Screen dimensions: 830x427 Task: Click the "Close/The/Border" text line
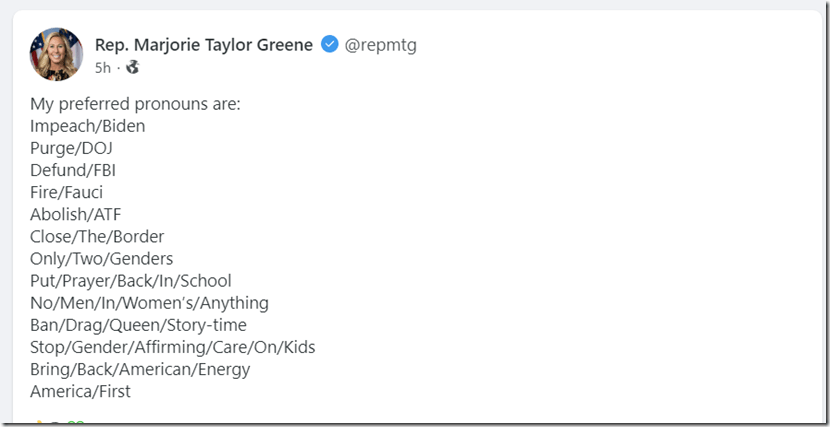pyautogui.click(x=97, y=237)
